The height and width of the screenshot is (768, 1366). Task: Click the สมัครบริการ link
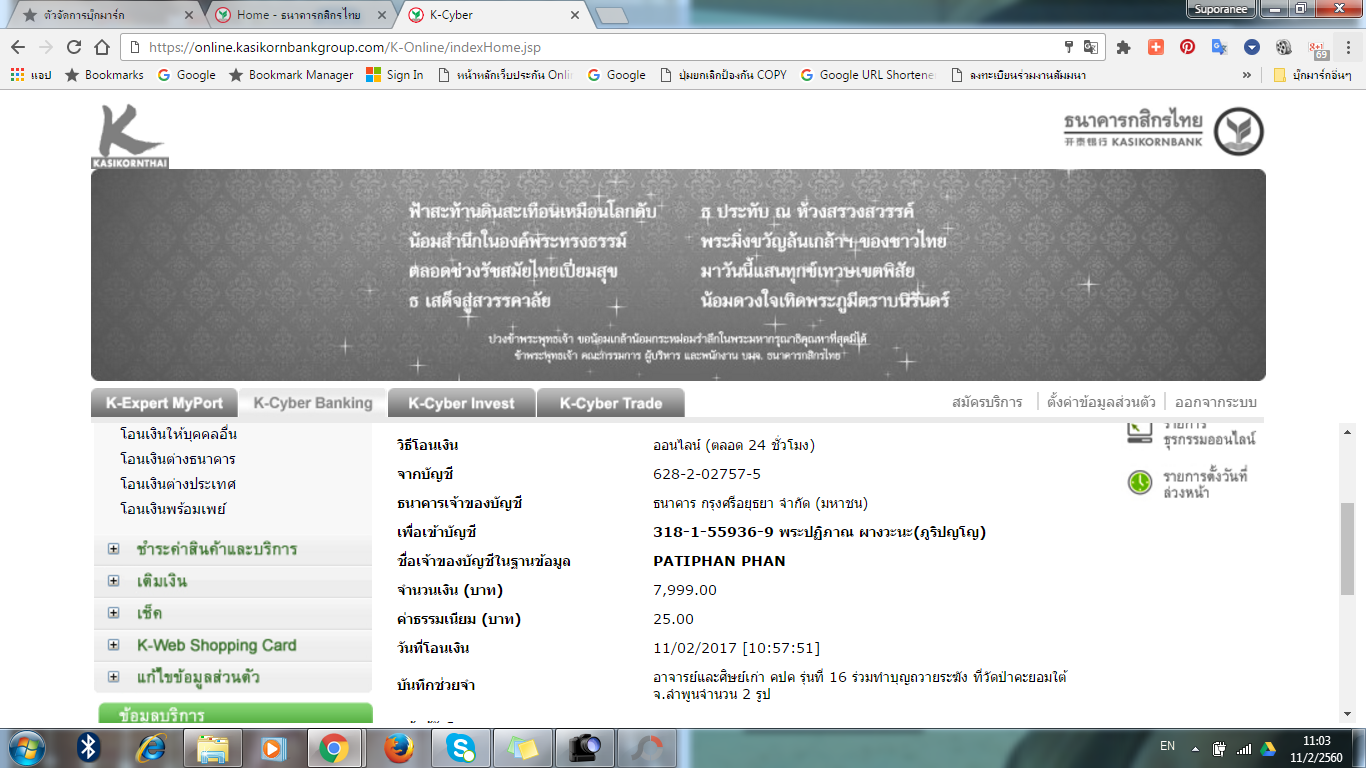pos(987,402)
